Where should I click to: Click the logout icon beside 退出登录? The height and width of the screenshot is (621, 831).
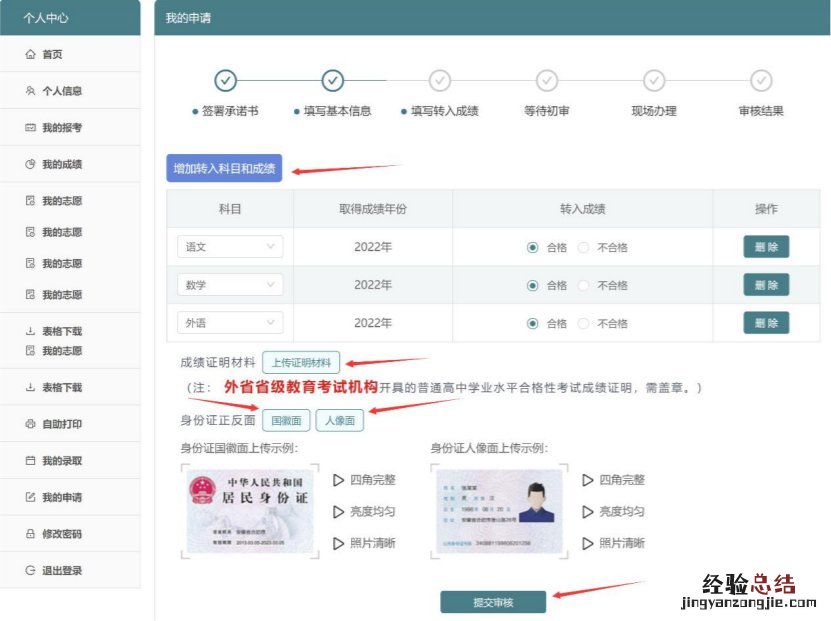coord(30,570)
